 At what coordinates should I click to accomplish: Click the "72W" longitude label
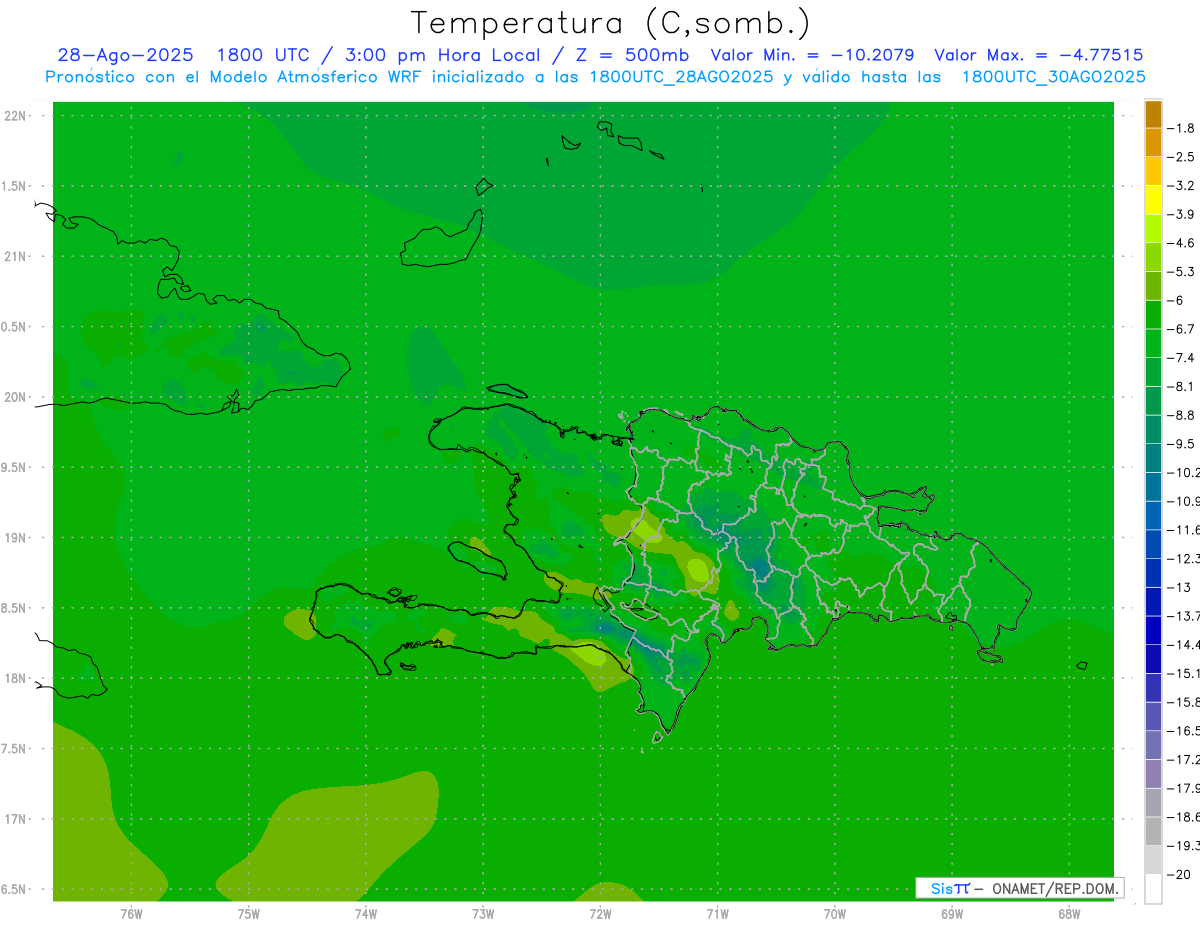coord(600,913)
